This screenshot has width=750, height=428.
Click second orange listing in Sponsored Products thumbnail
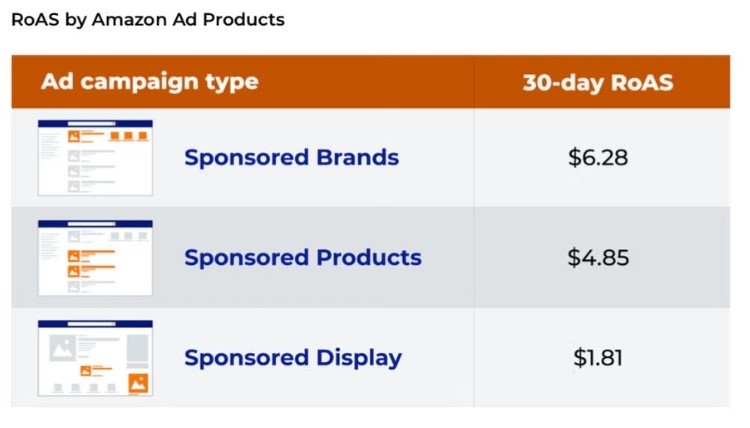91,272
